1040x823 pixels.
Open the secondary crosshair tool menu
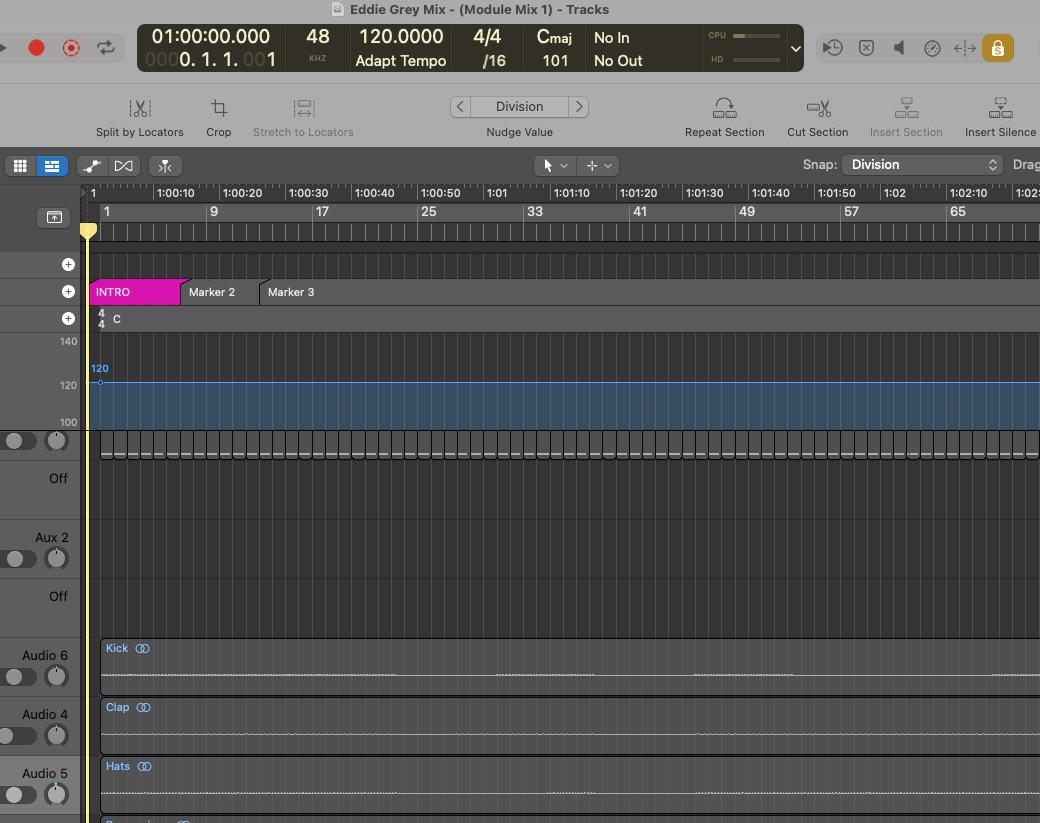598,166
